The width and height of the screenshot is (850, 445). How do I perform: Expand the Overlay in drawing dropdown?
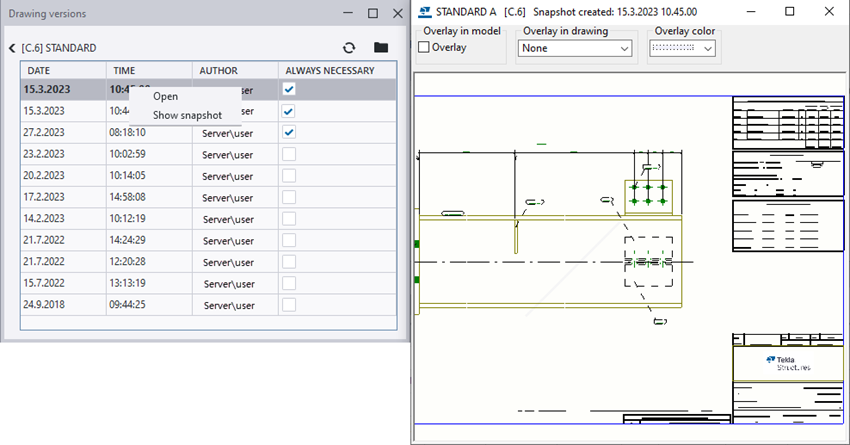[x=625, y=48]
